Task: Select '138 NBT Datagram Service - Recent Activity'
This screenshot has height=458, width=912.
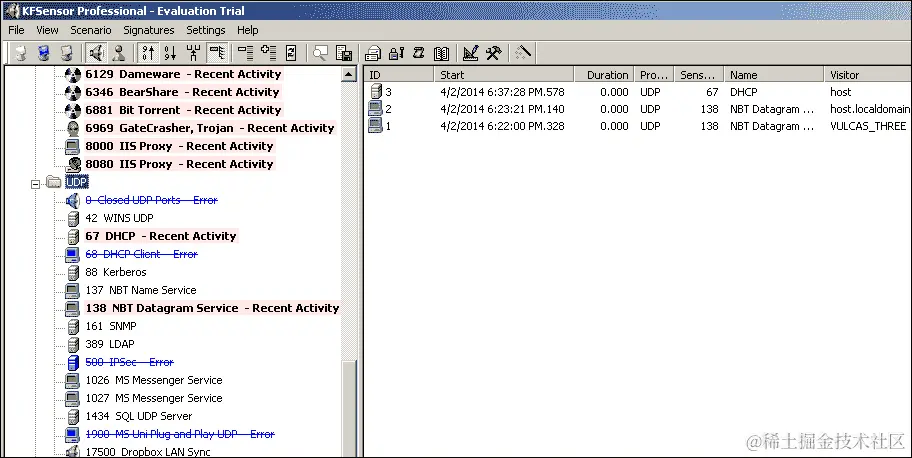Action: click(x=212, y=308)
